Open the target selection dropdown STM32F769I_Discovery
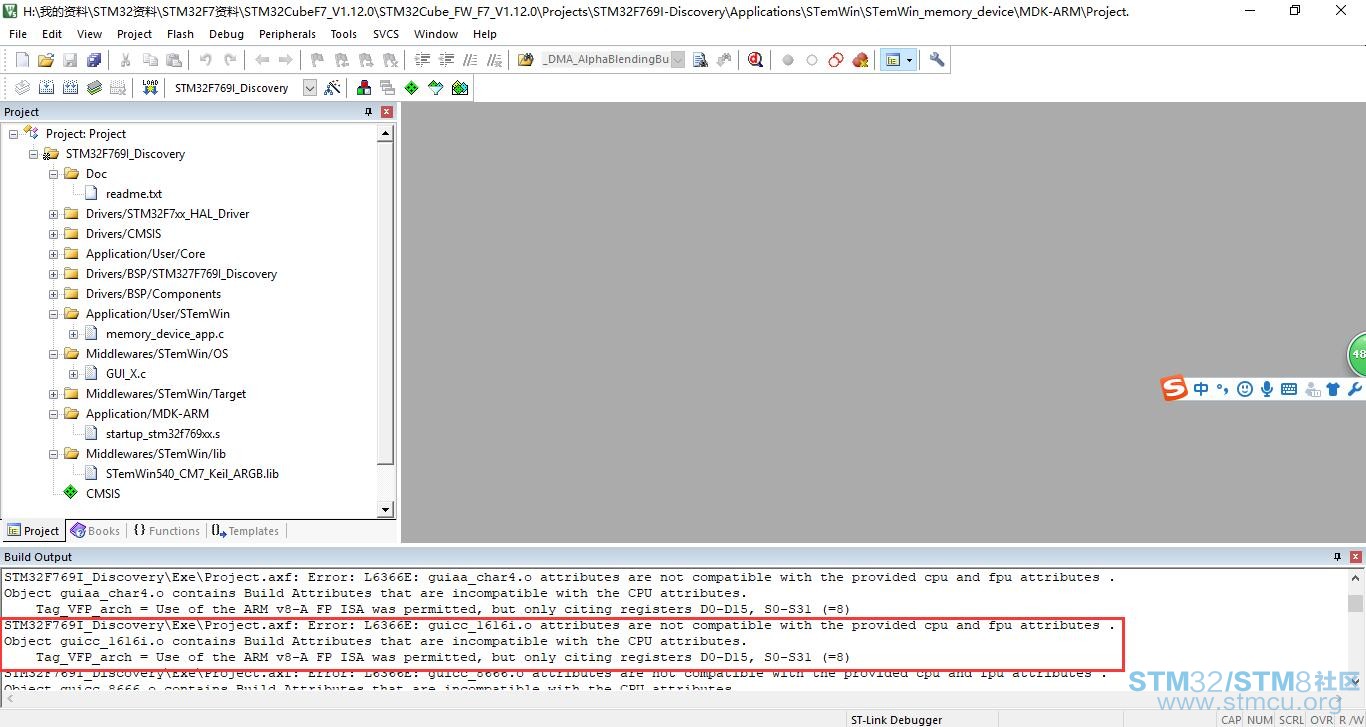1366x727 pixels. (x=310, y=88)
